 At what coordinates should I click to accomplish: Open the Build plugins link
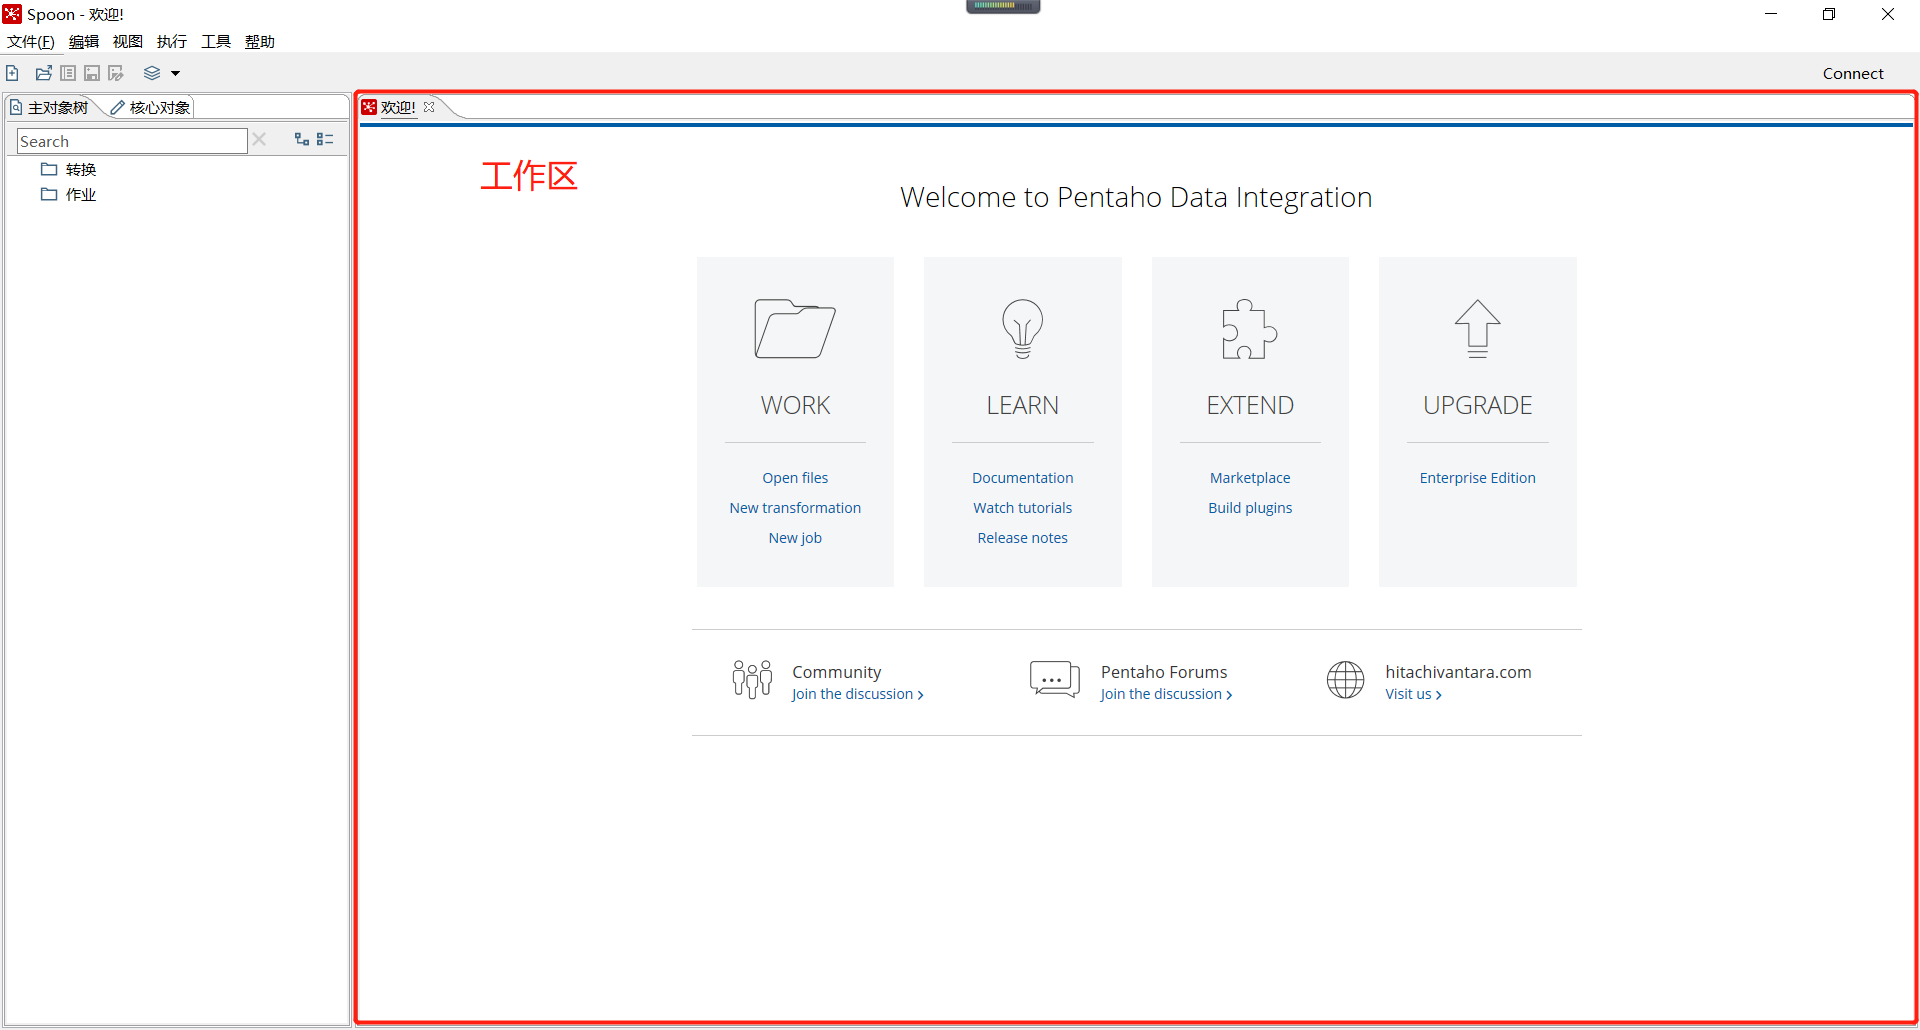click(1250, 508)
